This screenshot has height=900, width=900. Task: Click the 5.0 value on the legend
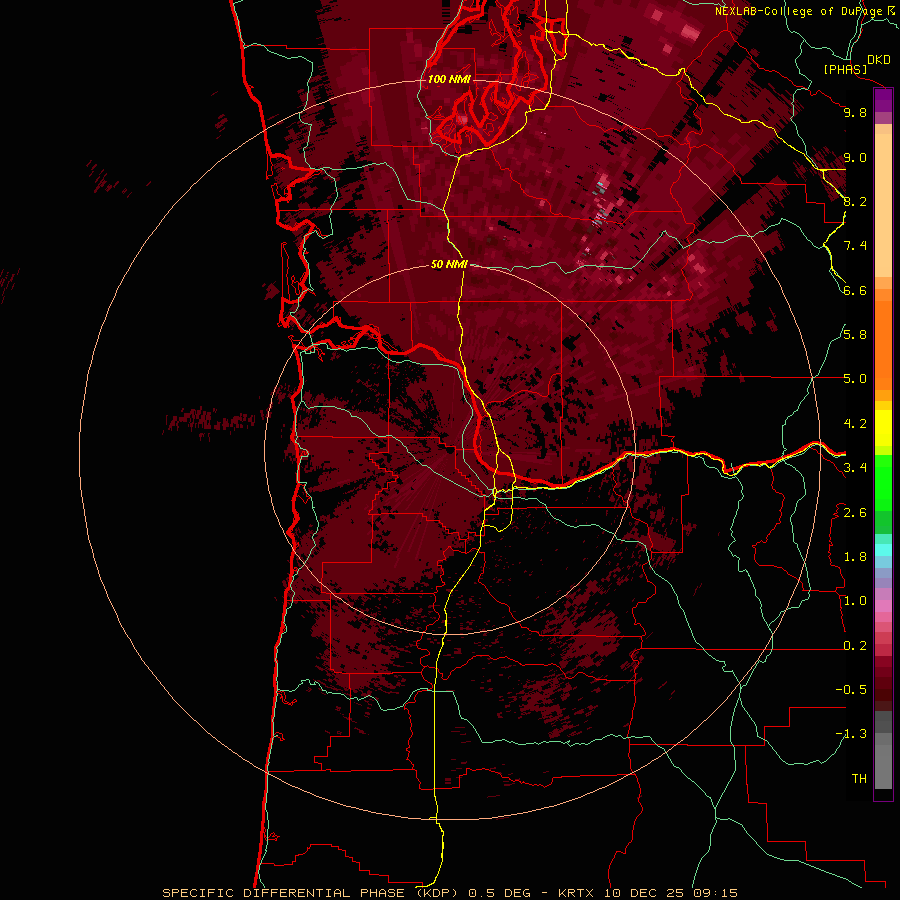point(855,379)
